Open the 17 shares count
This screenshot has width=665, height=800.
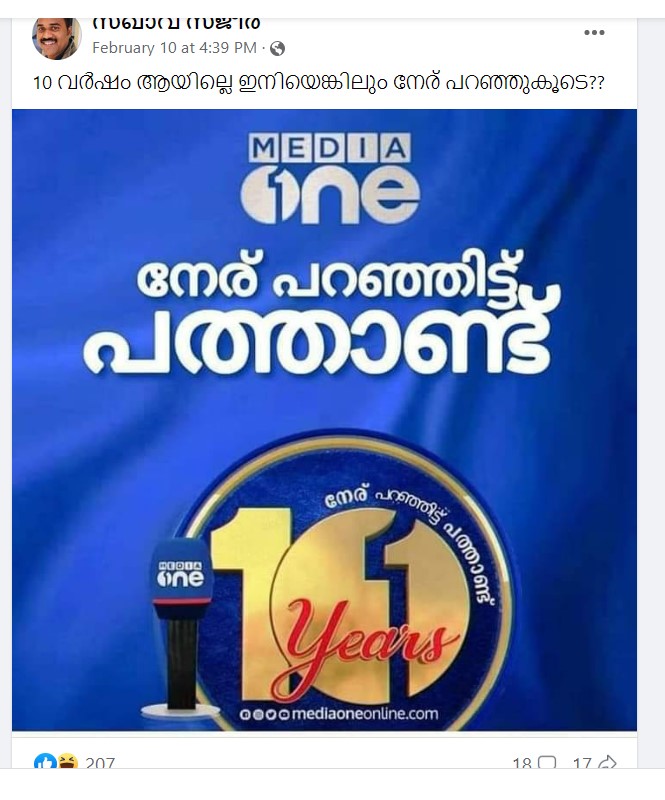[x=582, y=763]
